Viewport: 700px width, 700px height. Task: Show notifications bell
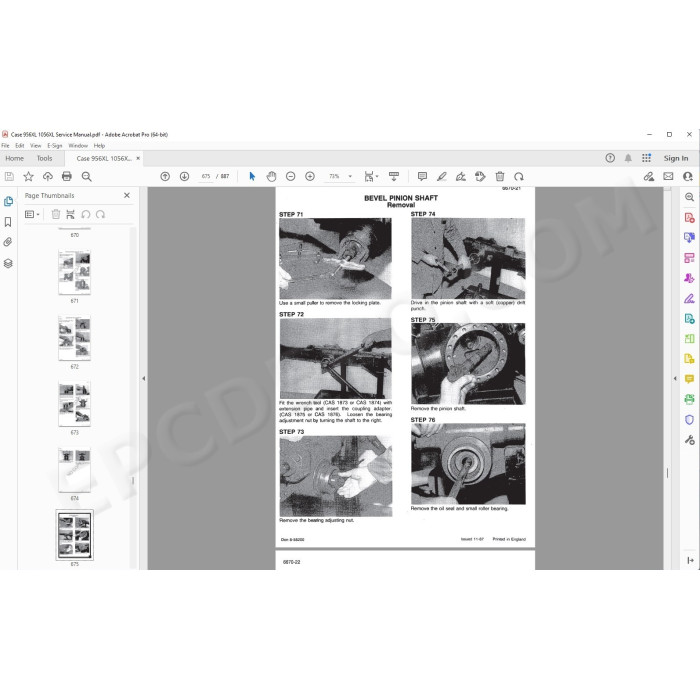coord(628,158)
